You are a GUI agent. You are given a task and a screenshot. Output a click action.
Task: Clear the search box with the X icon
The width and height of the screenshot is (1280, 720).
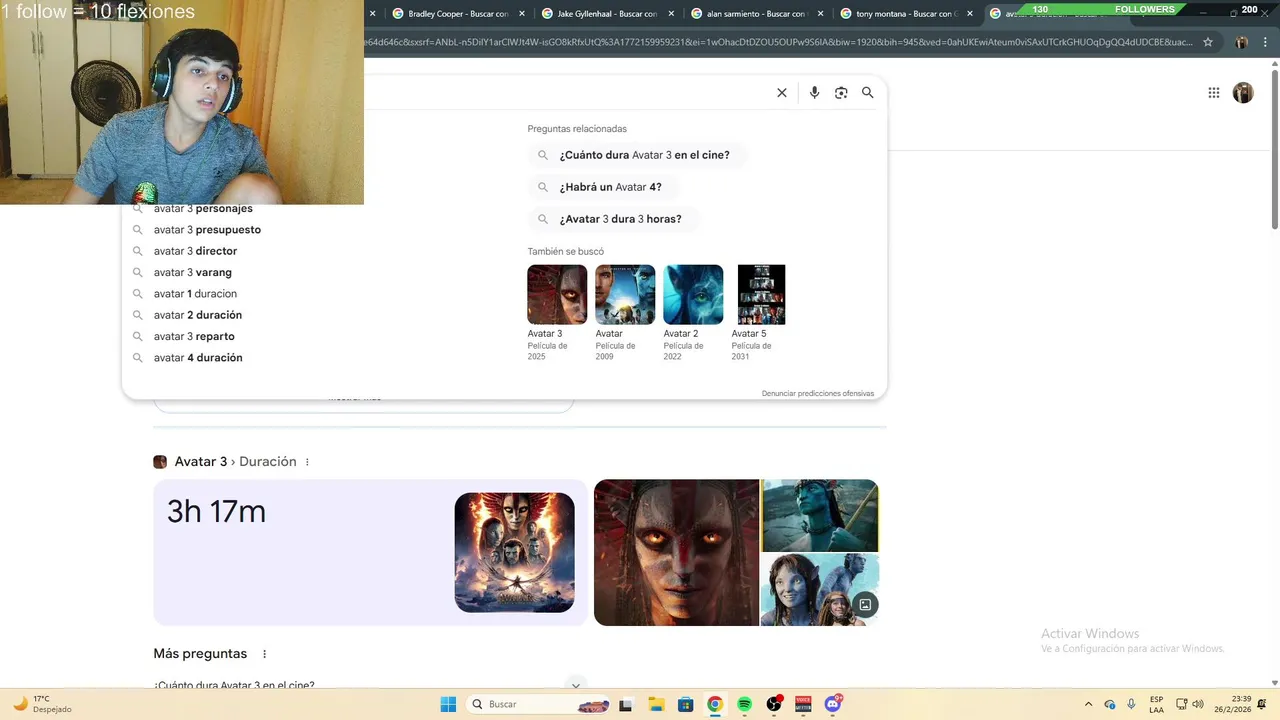point(782,93)
